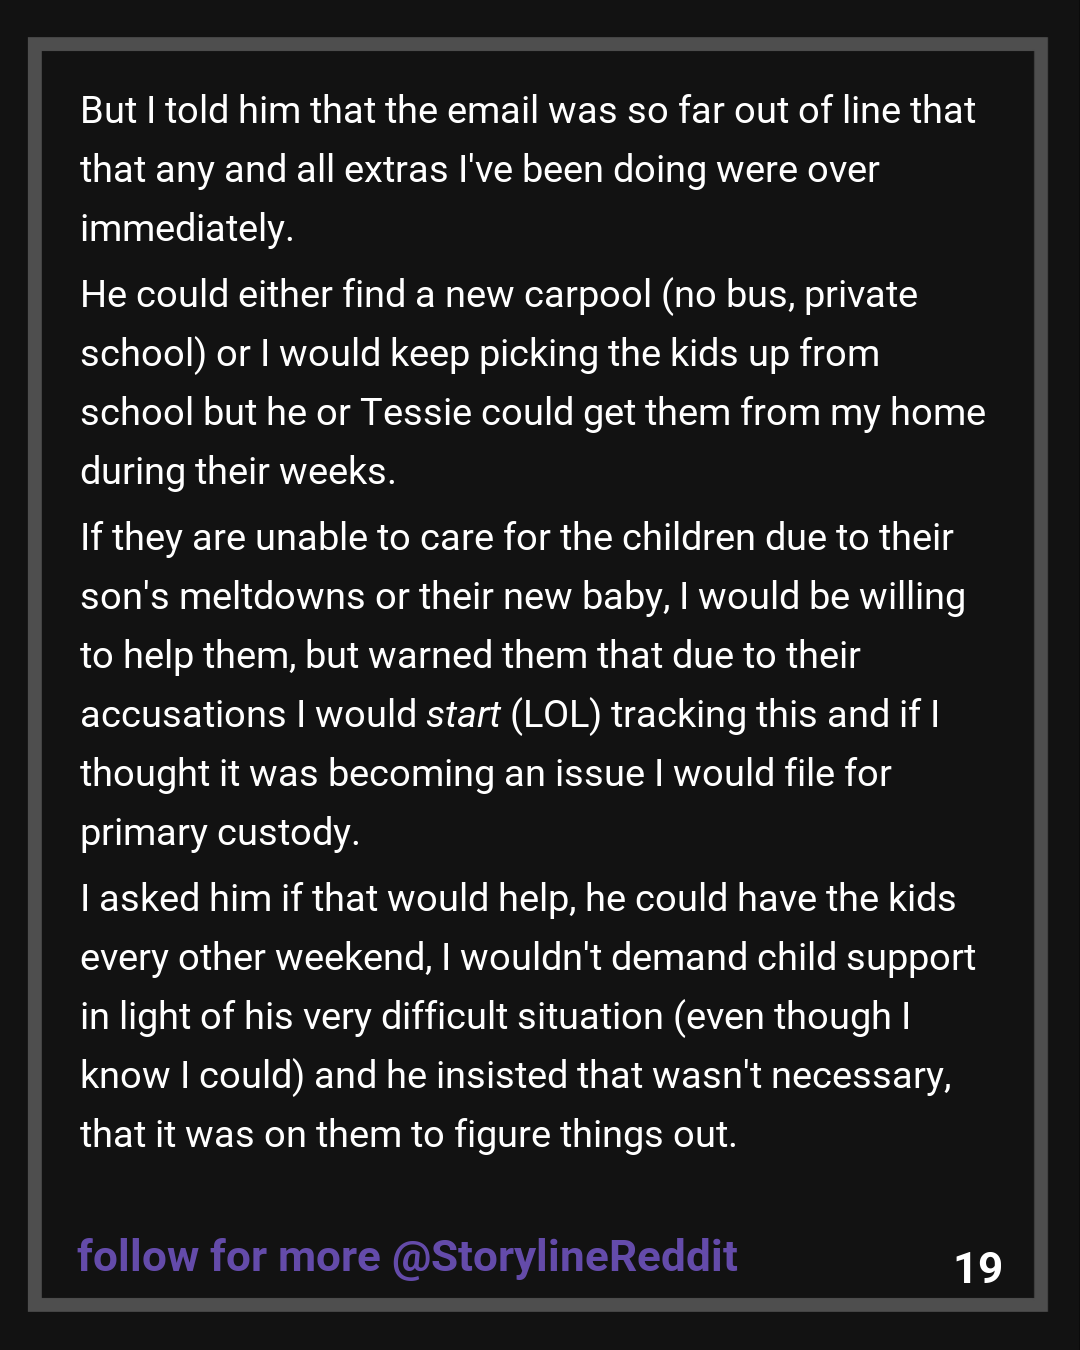Click the phrase "(no bus, private"
This screenshot has width=1080, height=1350.
coord(789,294)
